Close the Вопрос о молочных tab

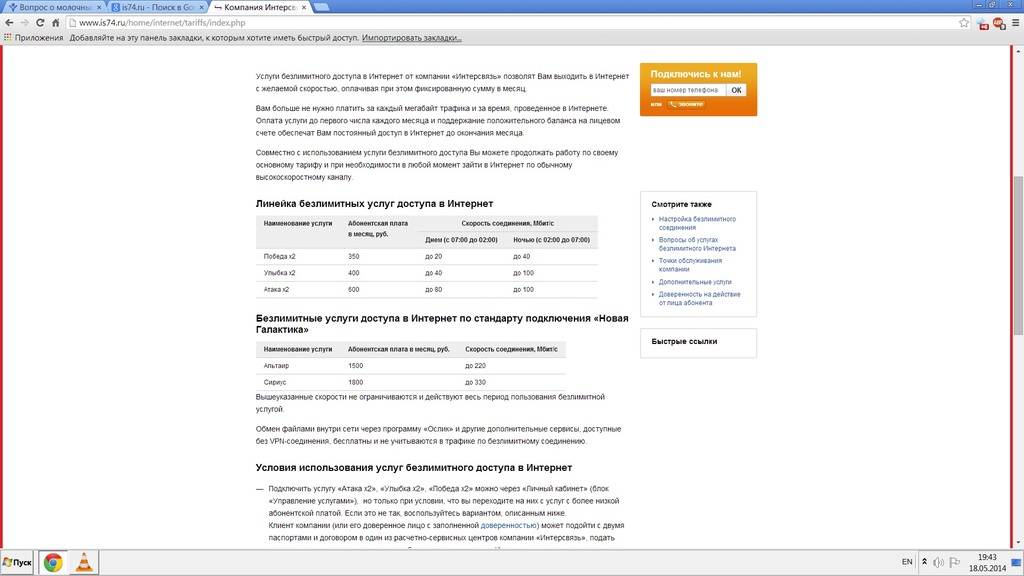(99, 7)
